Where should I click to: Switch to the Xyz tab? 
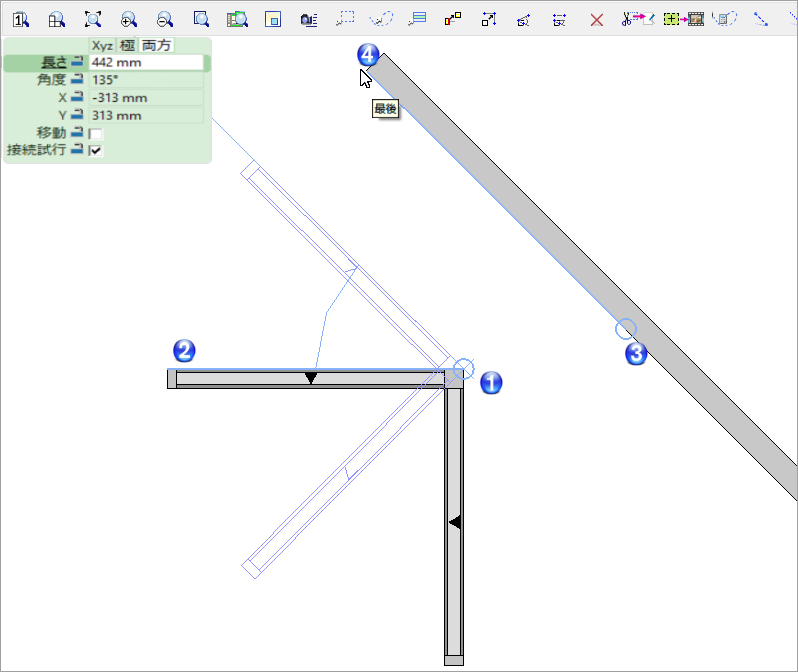point(102,46)
